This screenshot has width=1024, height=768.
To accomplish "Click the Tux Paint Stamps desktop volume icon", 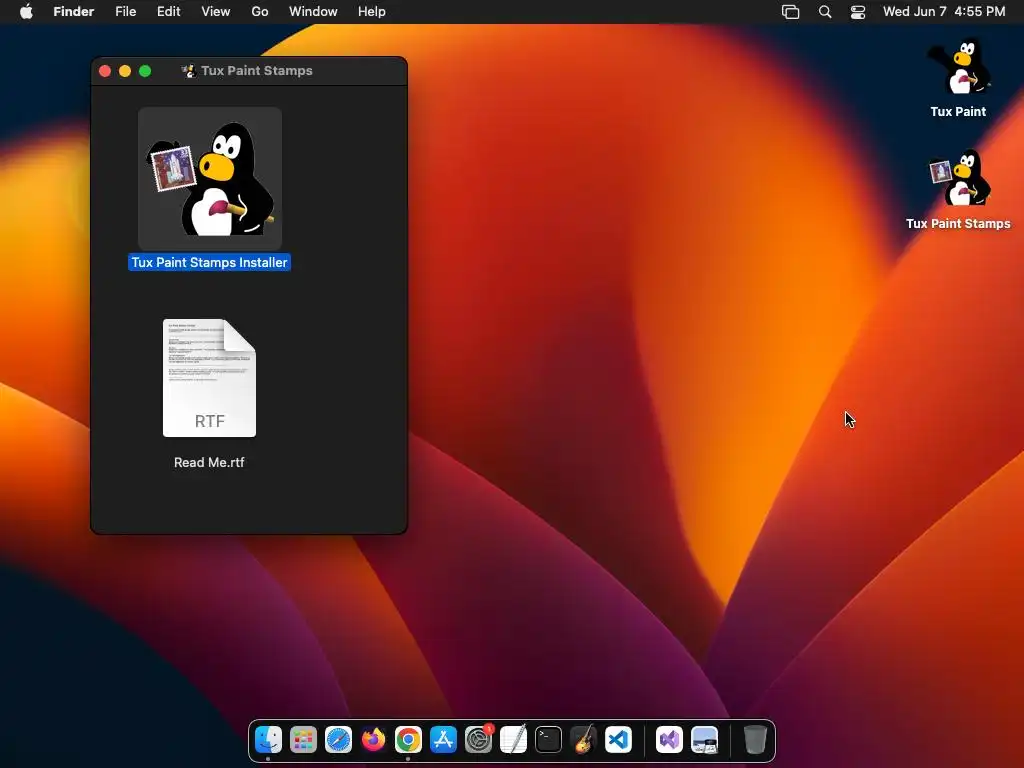I will pyautogui.click(x=959, y=178).
